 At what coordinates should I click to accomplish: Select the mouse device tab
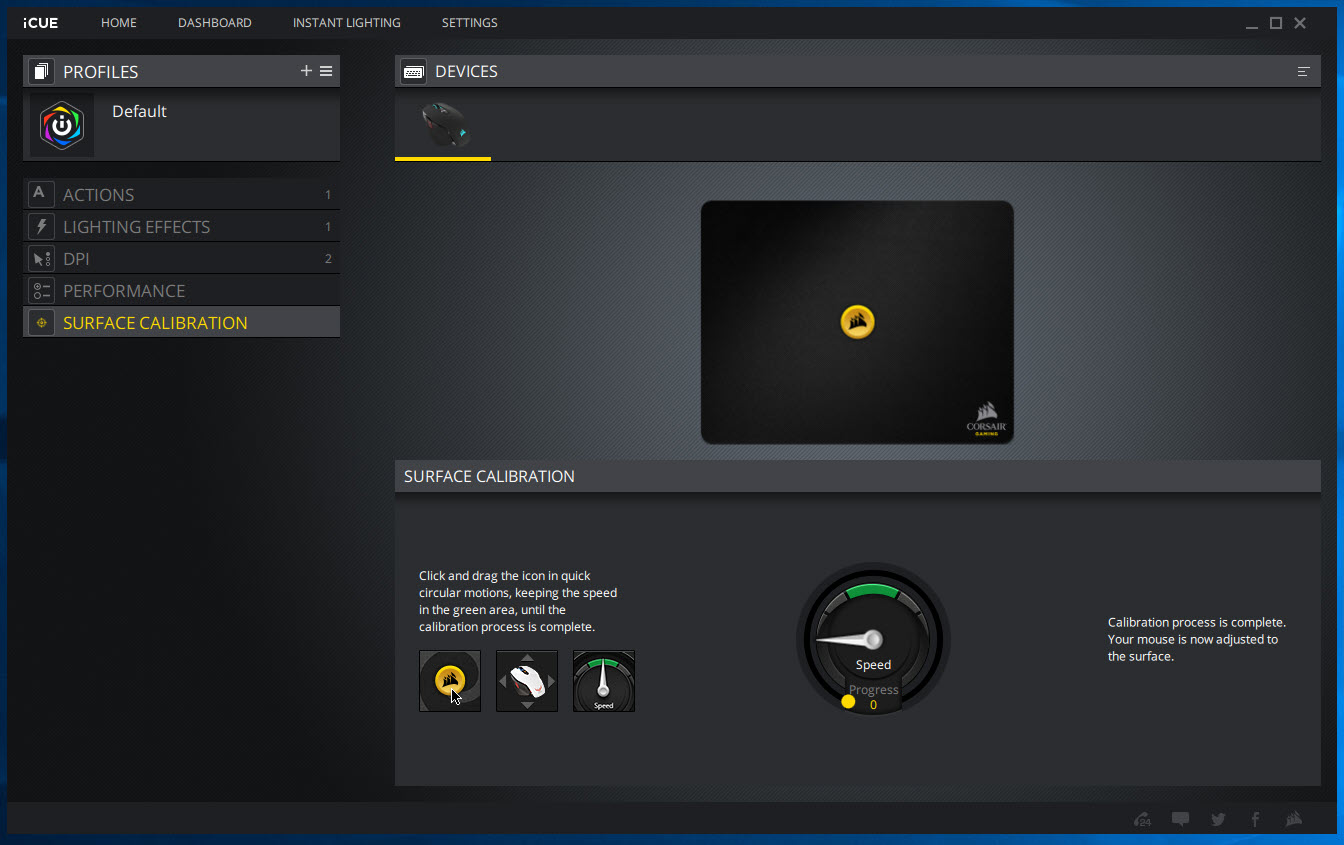pyautogui.click(x=443, y=126)
